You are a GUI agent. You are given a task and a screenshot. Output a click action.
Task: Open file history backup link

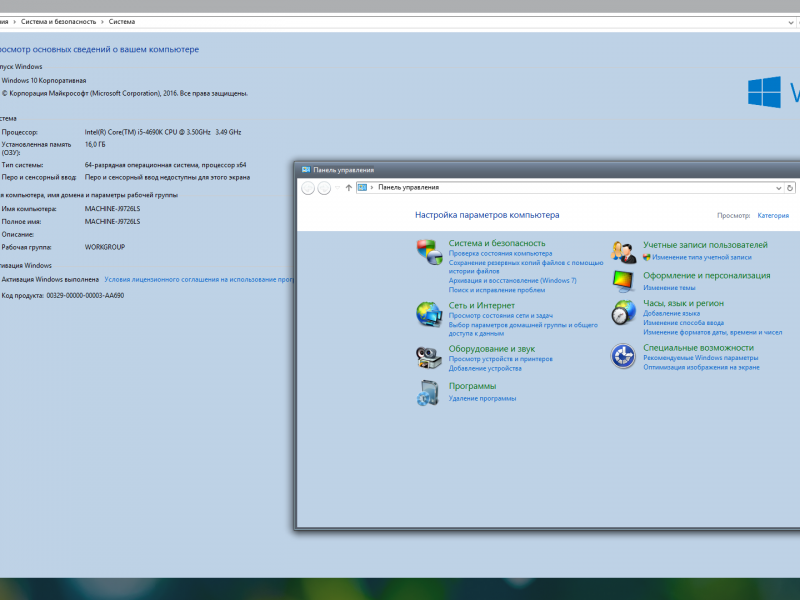526,267
